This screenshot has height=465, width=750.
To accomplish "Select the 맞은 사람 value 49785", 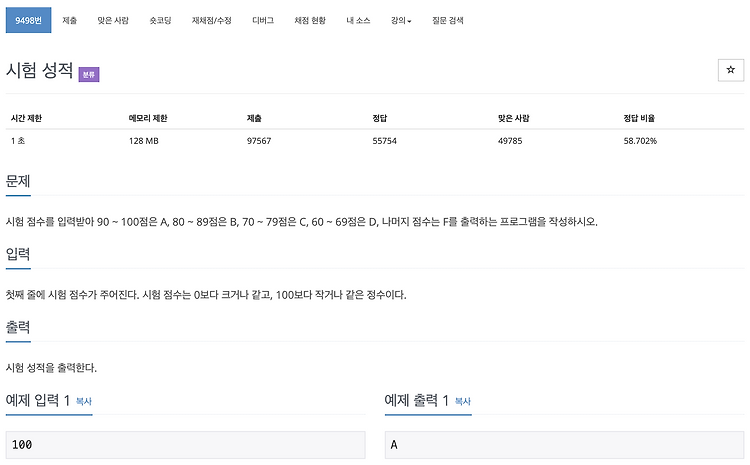I will coord(510,141).
